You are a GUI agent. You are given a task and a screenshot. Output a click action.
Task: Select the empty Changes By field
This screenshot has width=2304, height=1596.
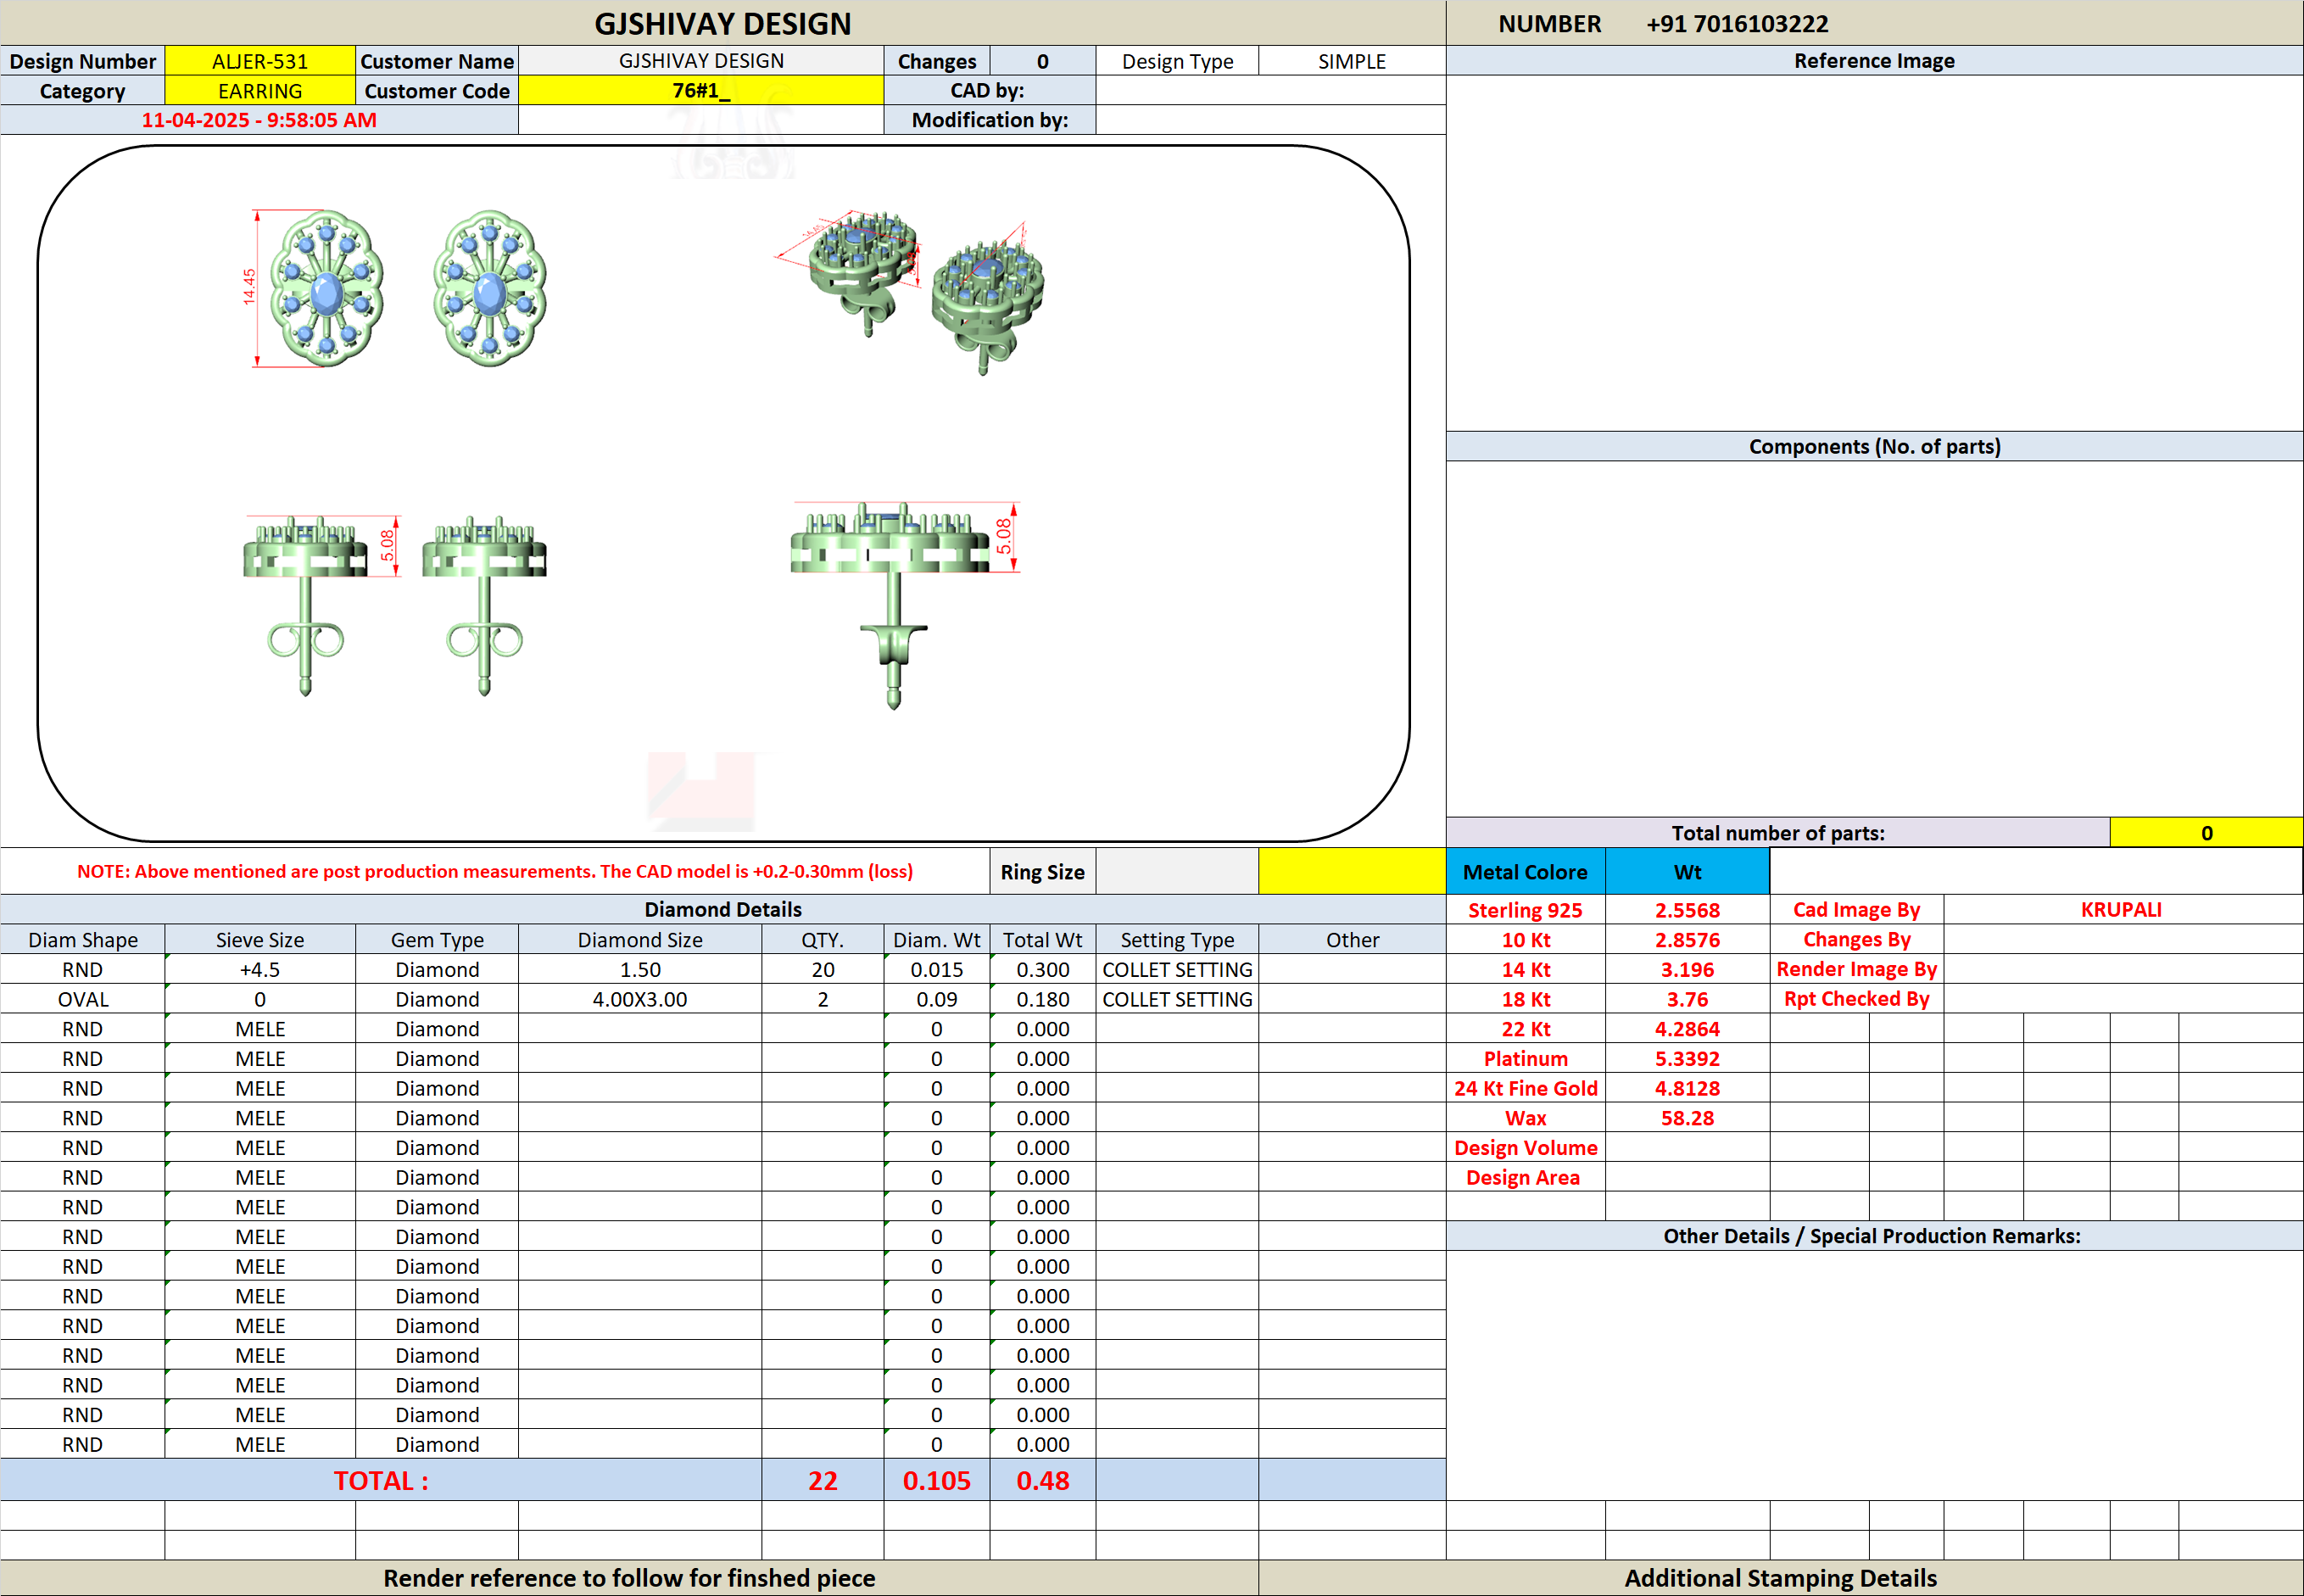(x=2122, y=940)
